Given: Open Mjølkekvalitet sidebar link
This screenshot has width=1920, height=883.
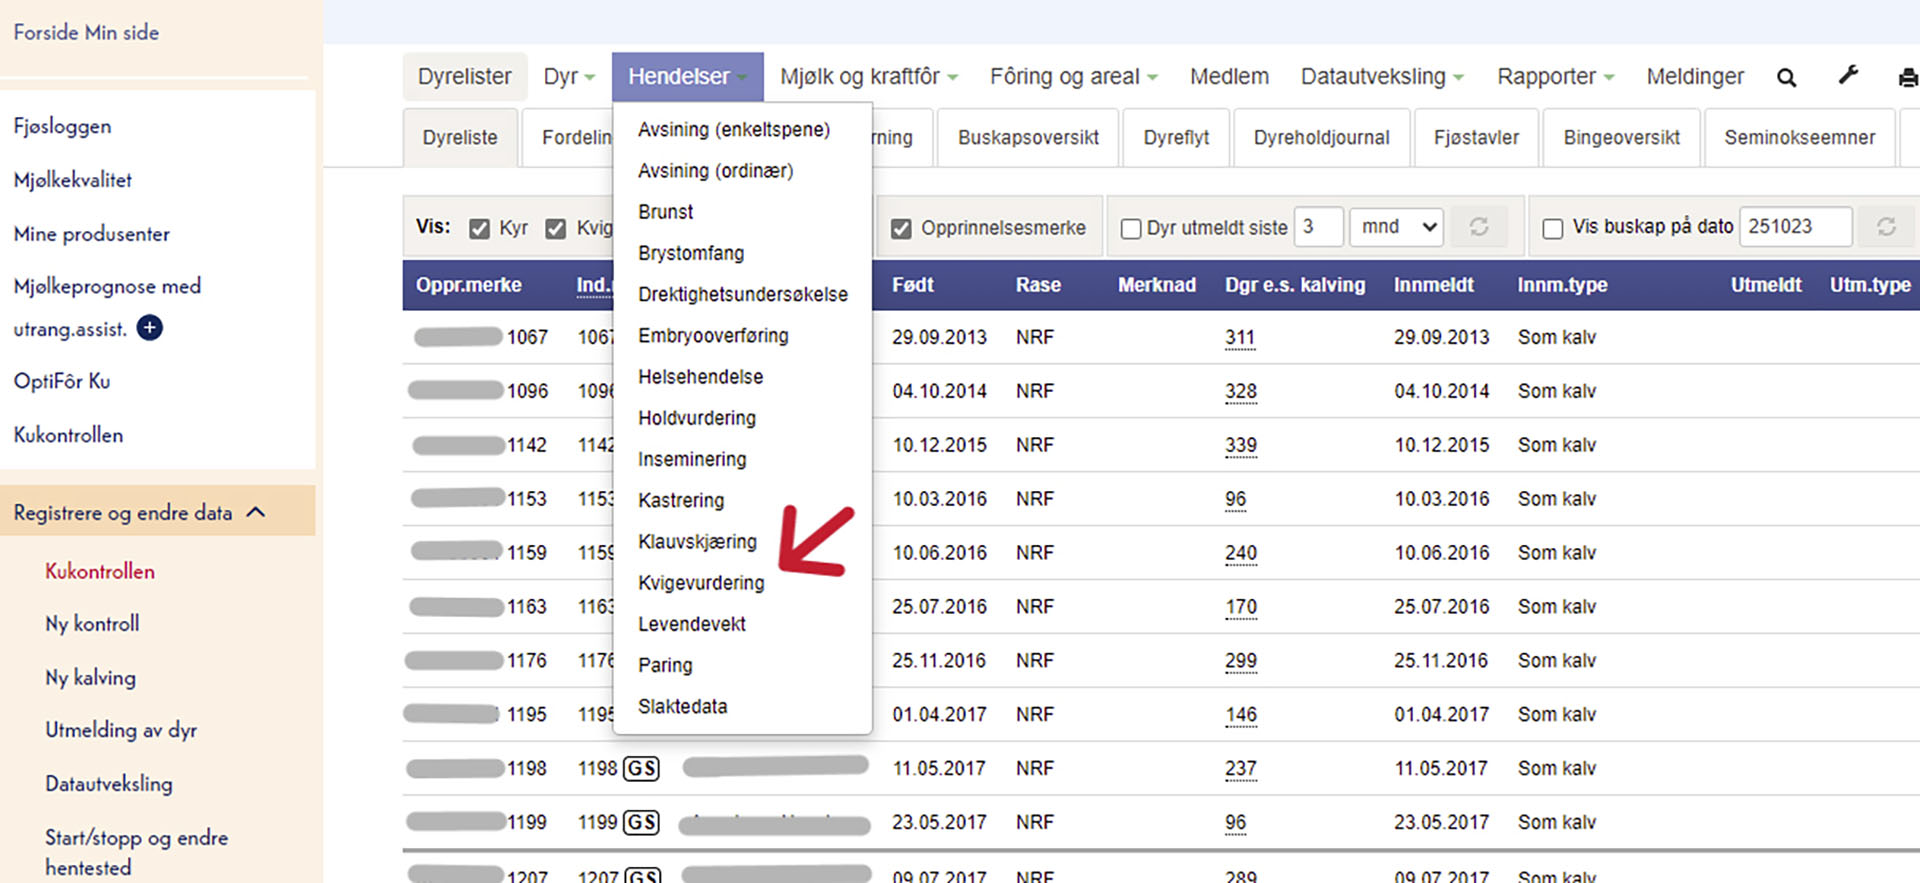Looking at the screenshot, I should coord(73,180).
